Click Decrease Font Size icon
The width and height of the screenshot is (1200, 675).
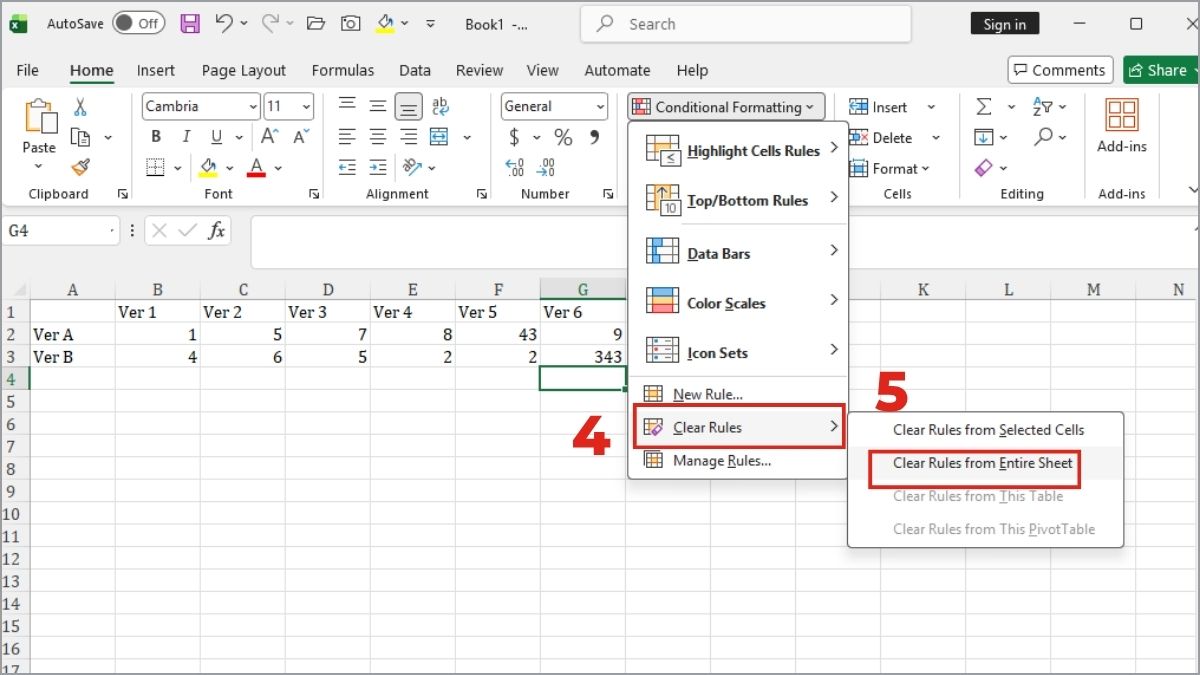pos(300,137)
